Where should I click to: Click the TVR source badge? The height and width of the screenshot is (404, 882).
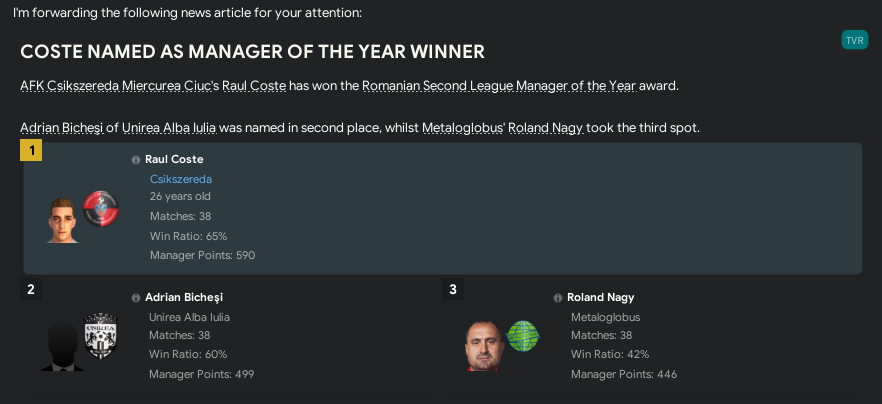coord(854,40)
